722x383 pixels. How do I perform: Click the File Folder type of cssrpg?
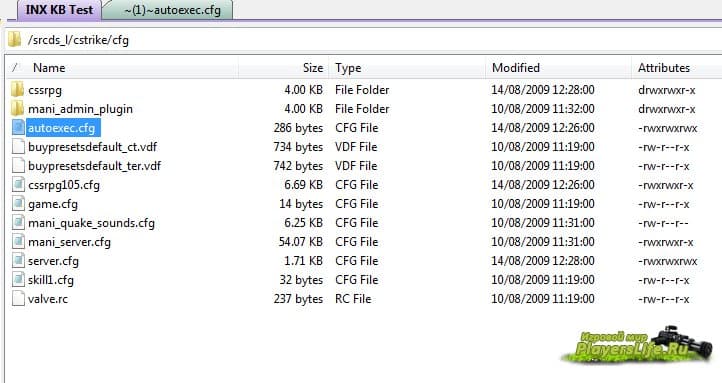point(362,90)
